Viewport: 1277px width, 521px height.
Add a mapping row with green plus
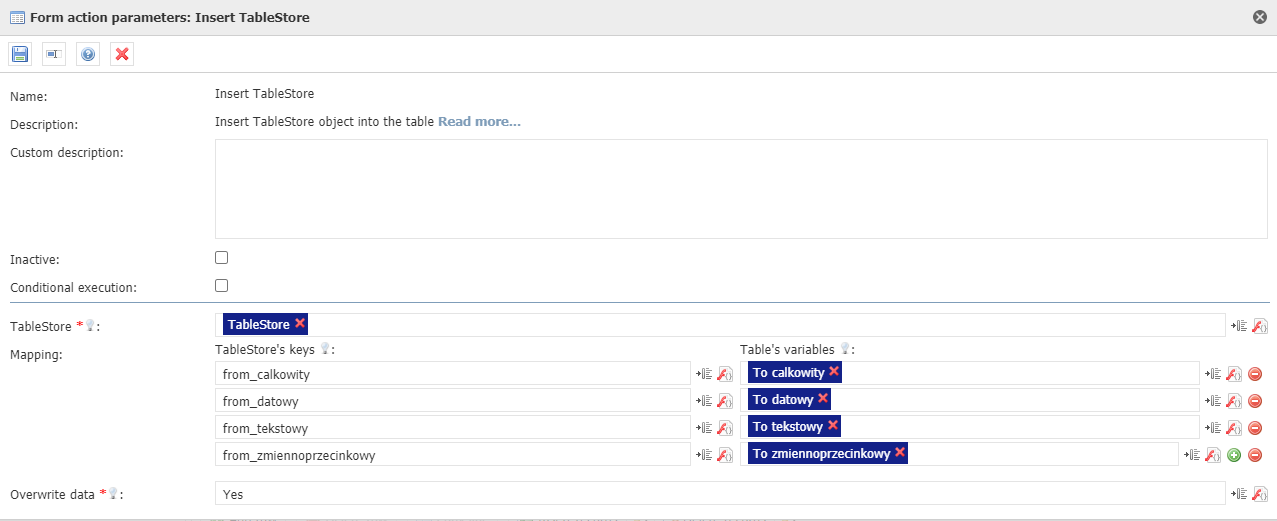click(x=1234, y=455)
